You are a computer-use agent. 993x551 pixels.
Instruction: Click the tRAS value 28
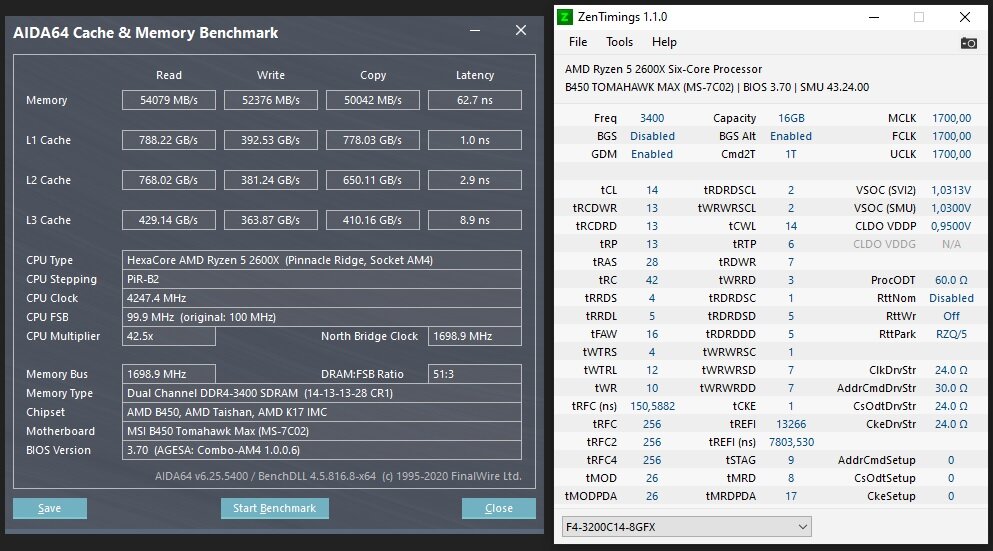pyautogui.click(x=652, y=262)
